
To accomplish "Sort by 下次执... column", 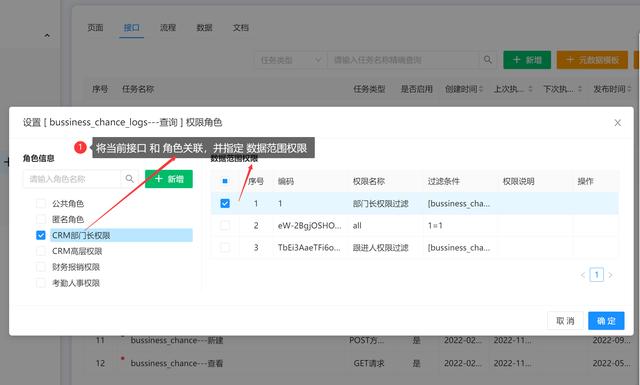I will point(580,89).
